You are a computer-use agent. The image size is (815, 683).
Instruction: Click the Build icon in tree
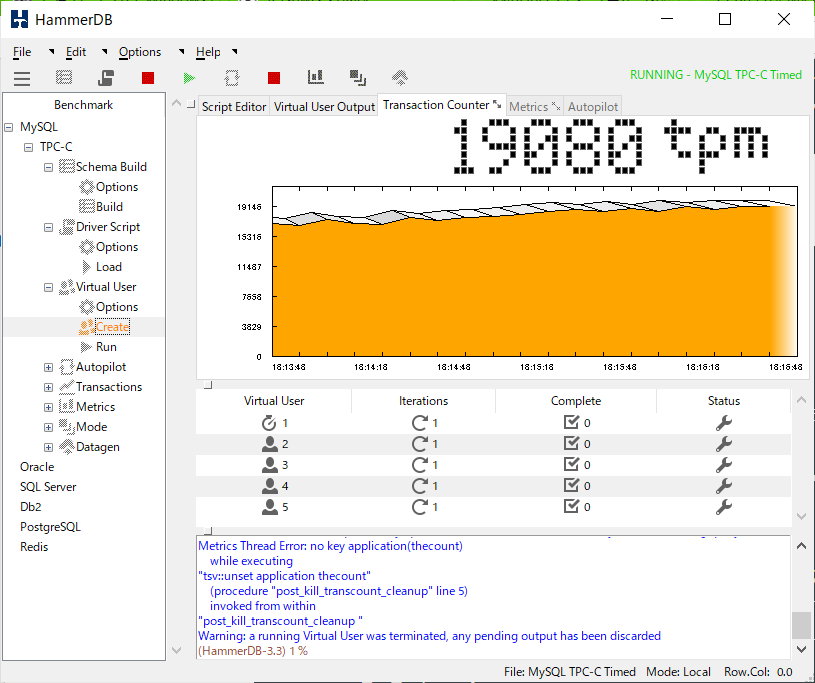(86, 206)
